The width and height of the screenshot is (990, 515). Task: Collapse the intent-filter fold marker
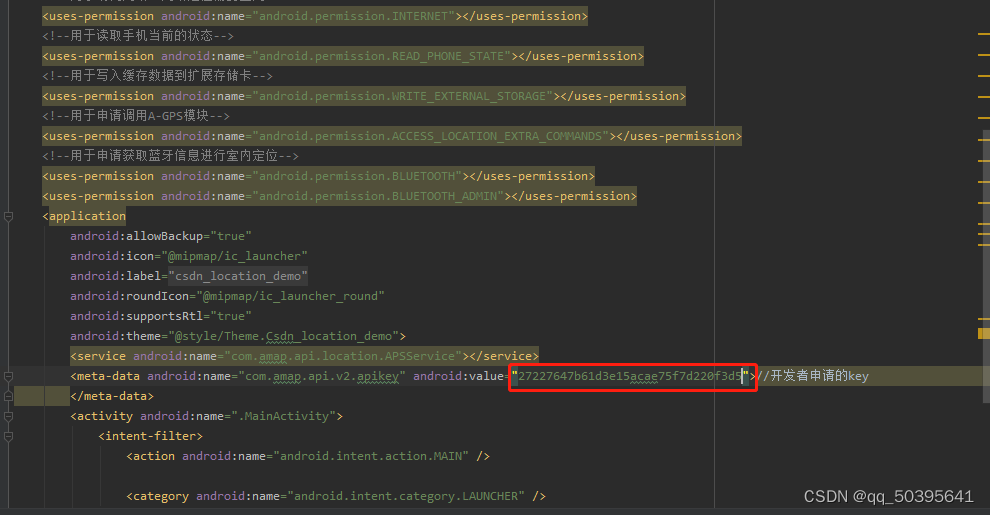coord(8,437)
